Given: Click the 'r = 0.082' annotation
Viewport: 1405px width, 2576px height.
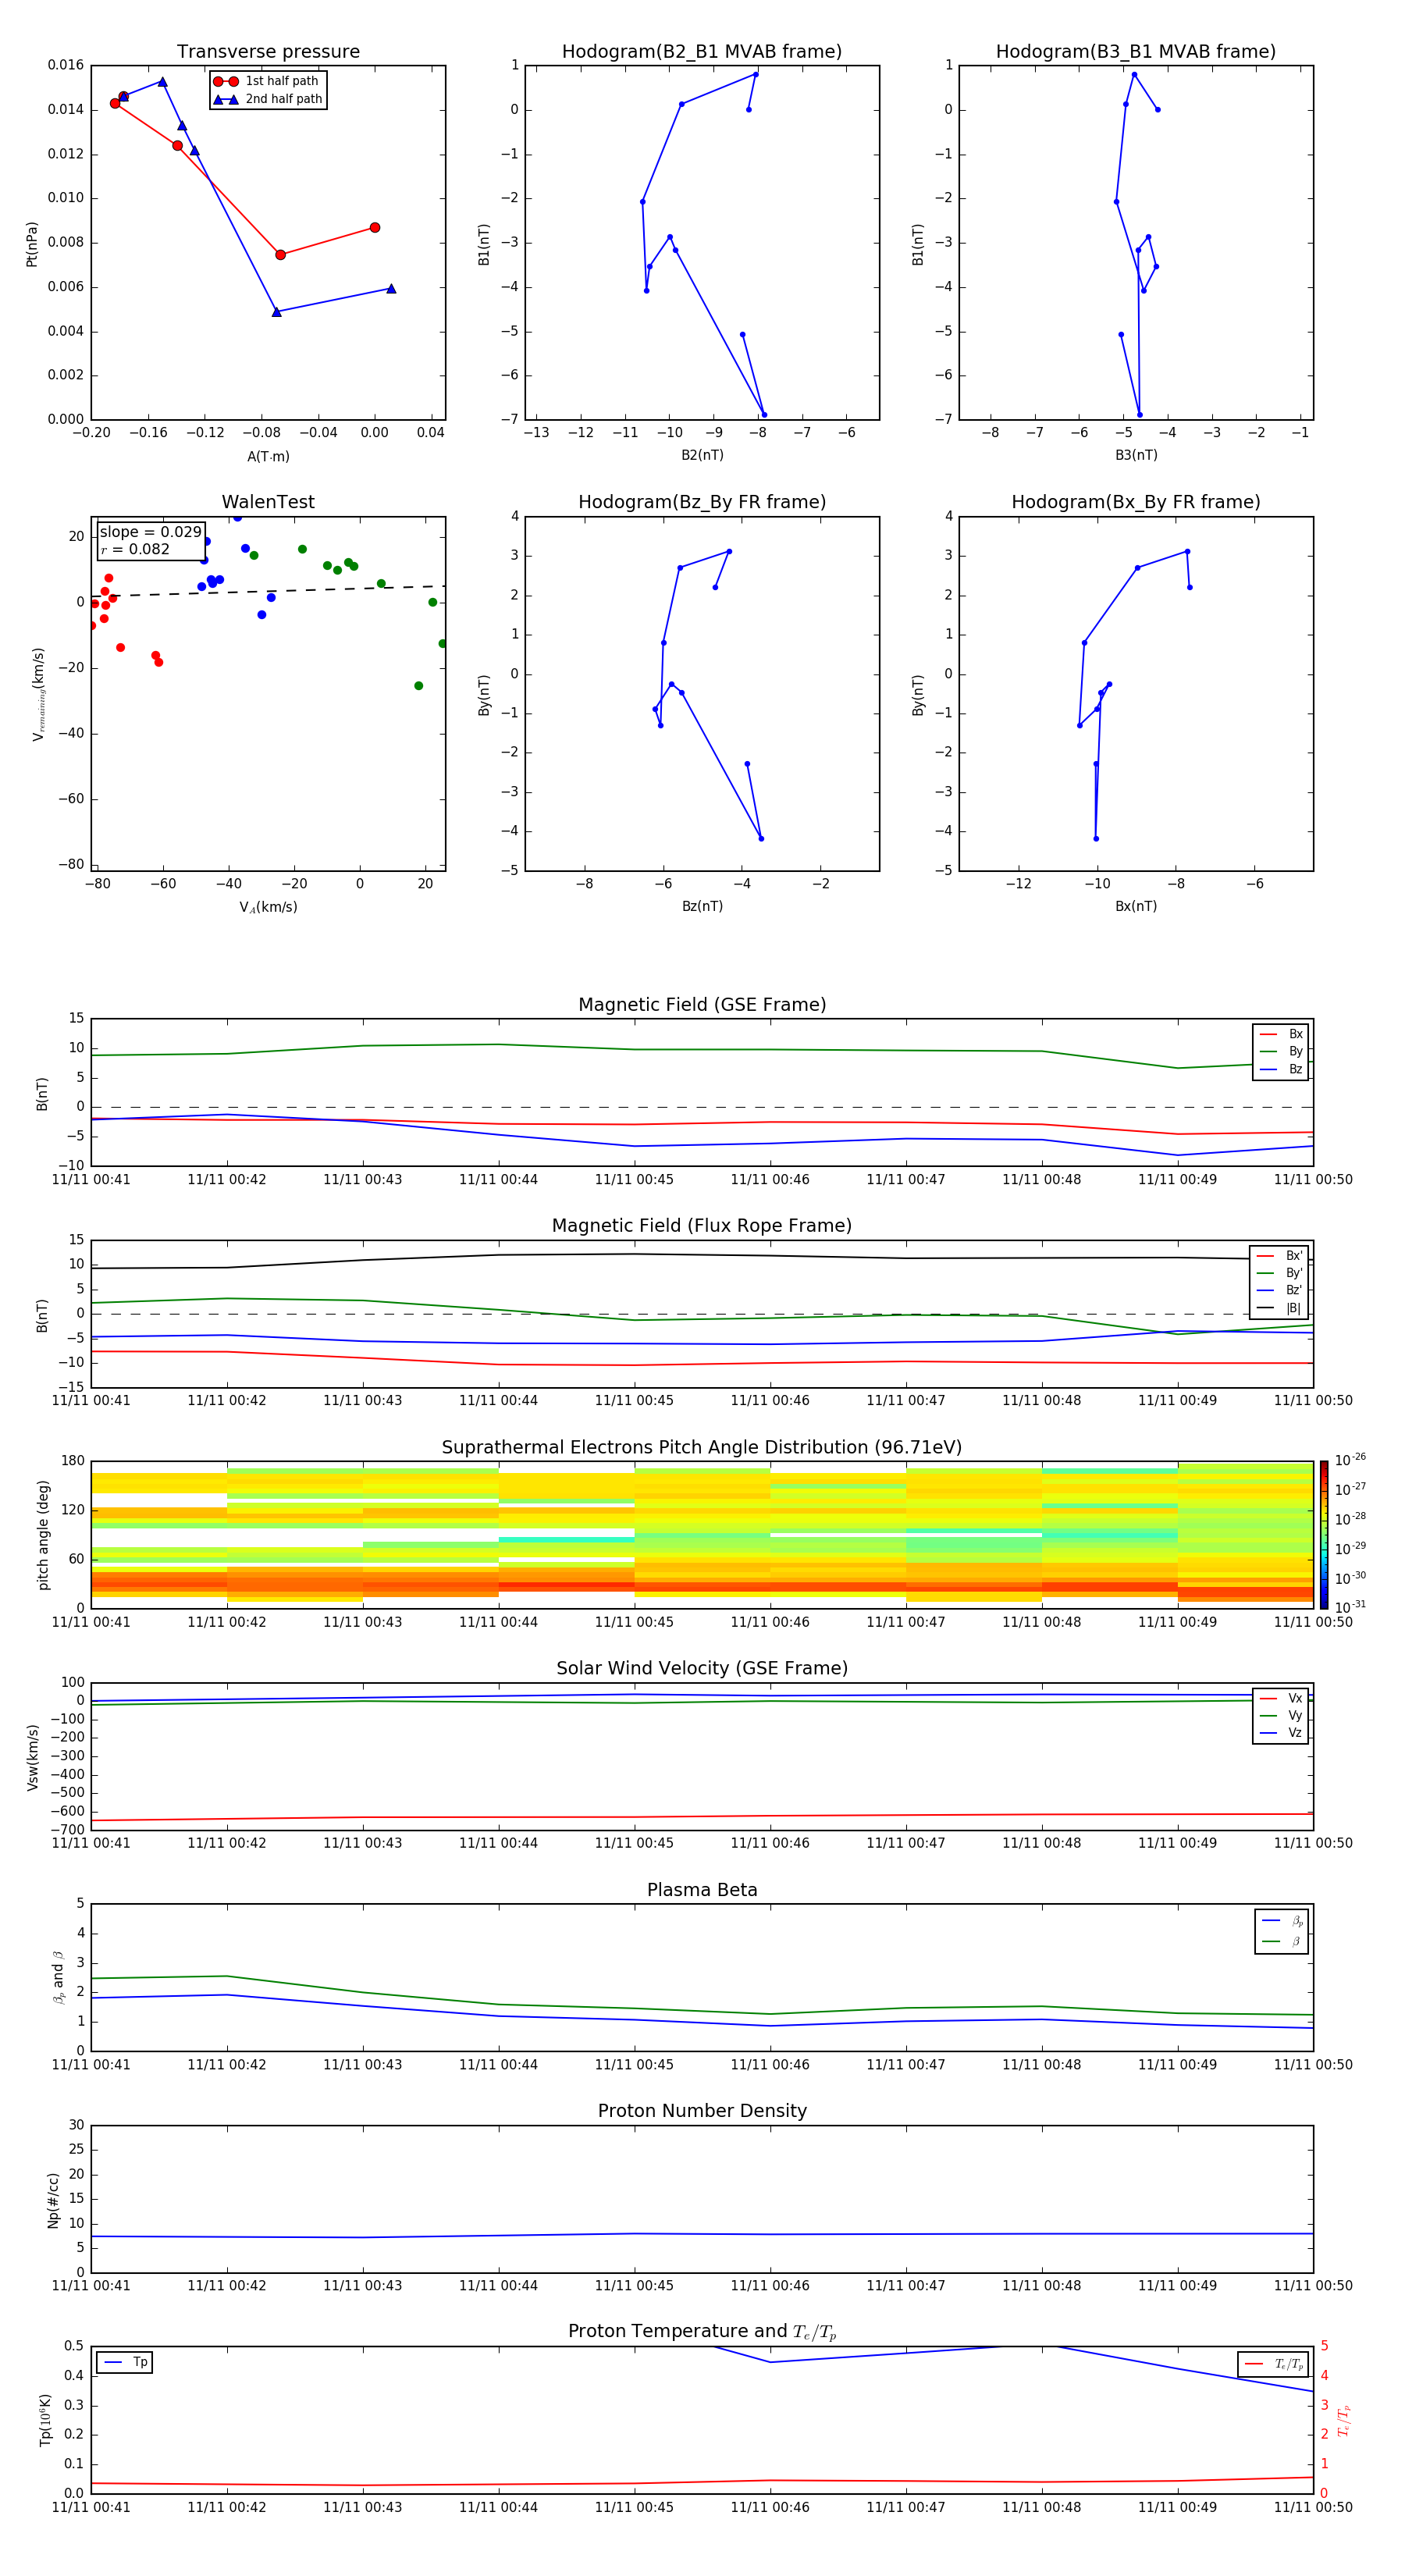Looking at the screenshot, I should coord(135,549).
